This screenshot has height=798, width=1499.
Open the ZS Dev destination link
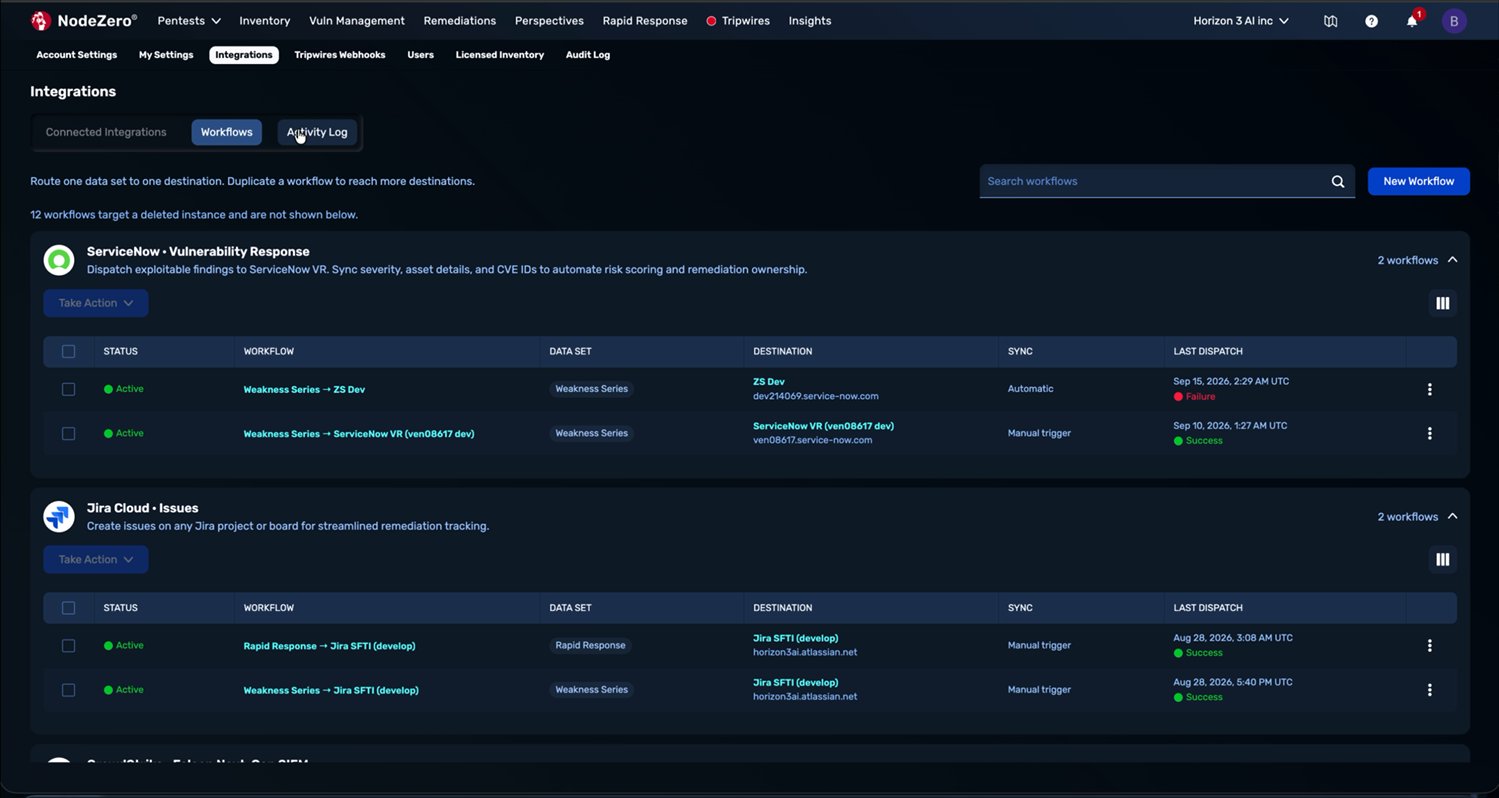(x=769, y=382)
